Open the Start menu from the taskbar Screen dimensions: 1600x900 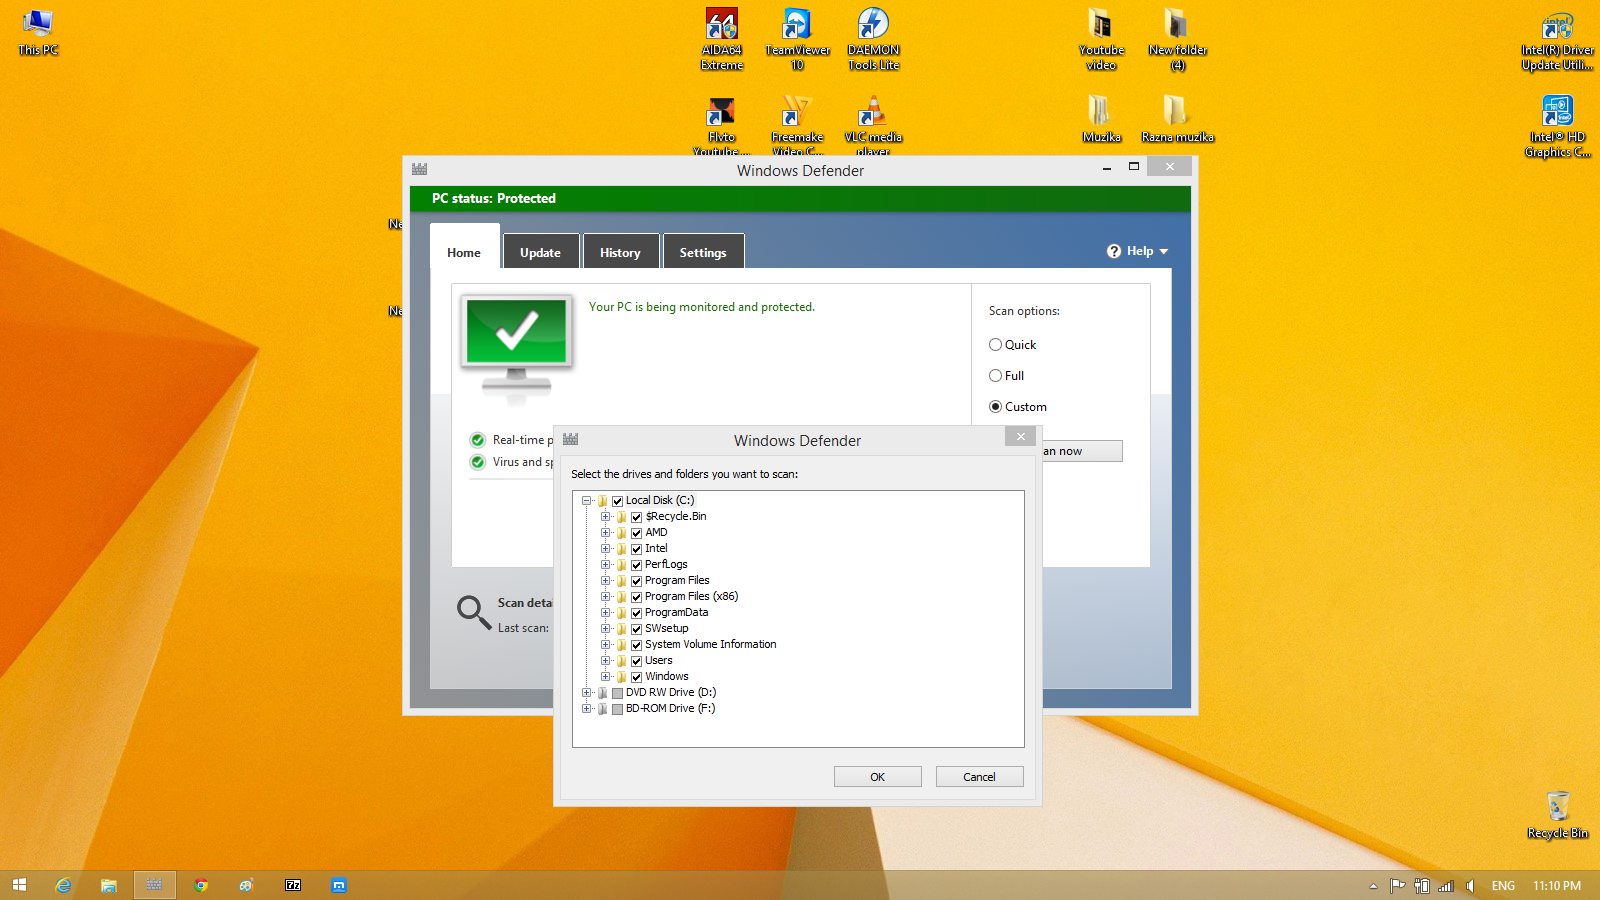19,885
